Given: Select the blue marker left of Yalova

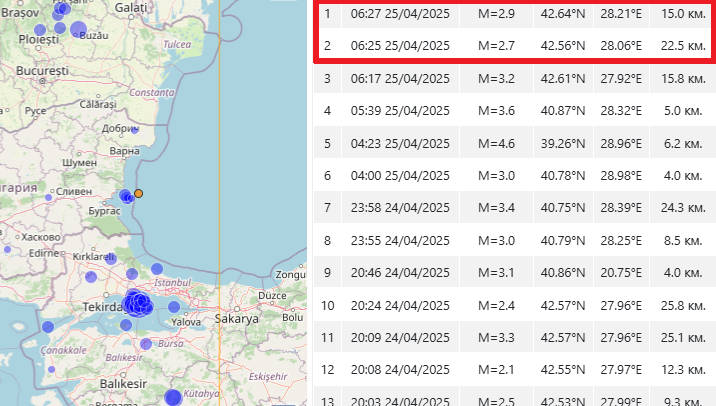Looking at the screenshot, I should tap(174, 308).
